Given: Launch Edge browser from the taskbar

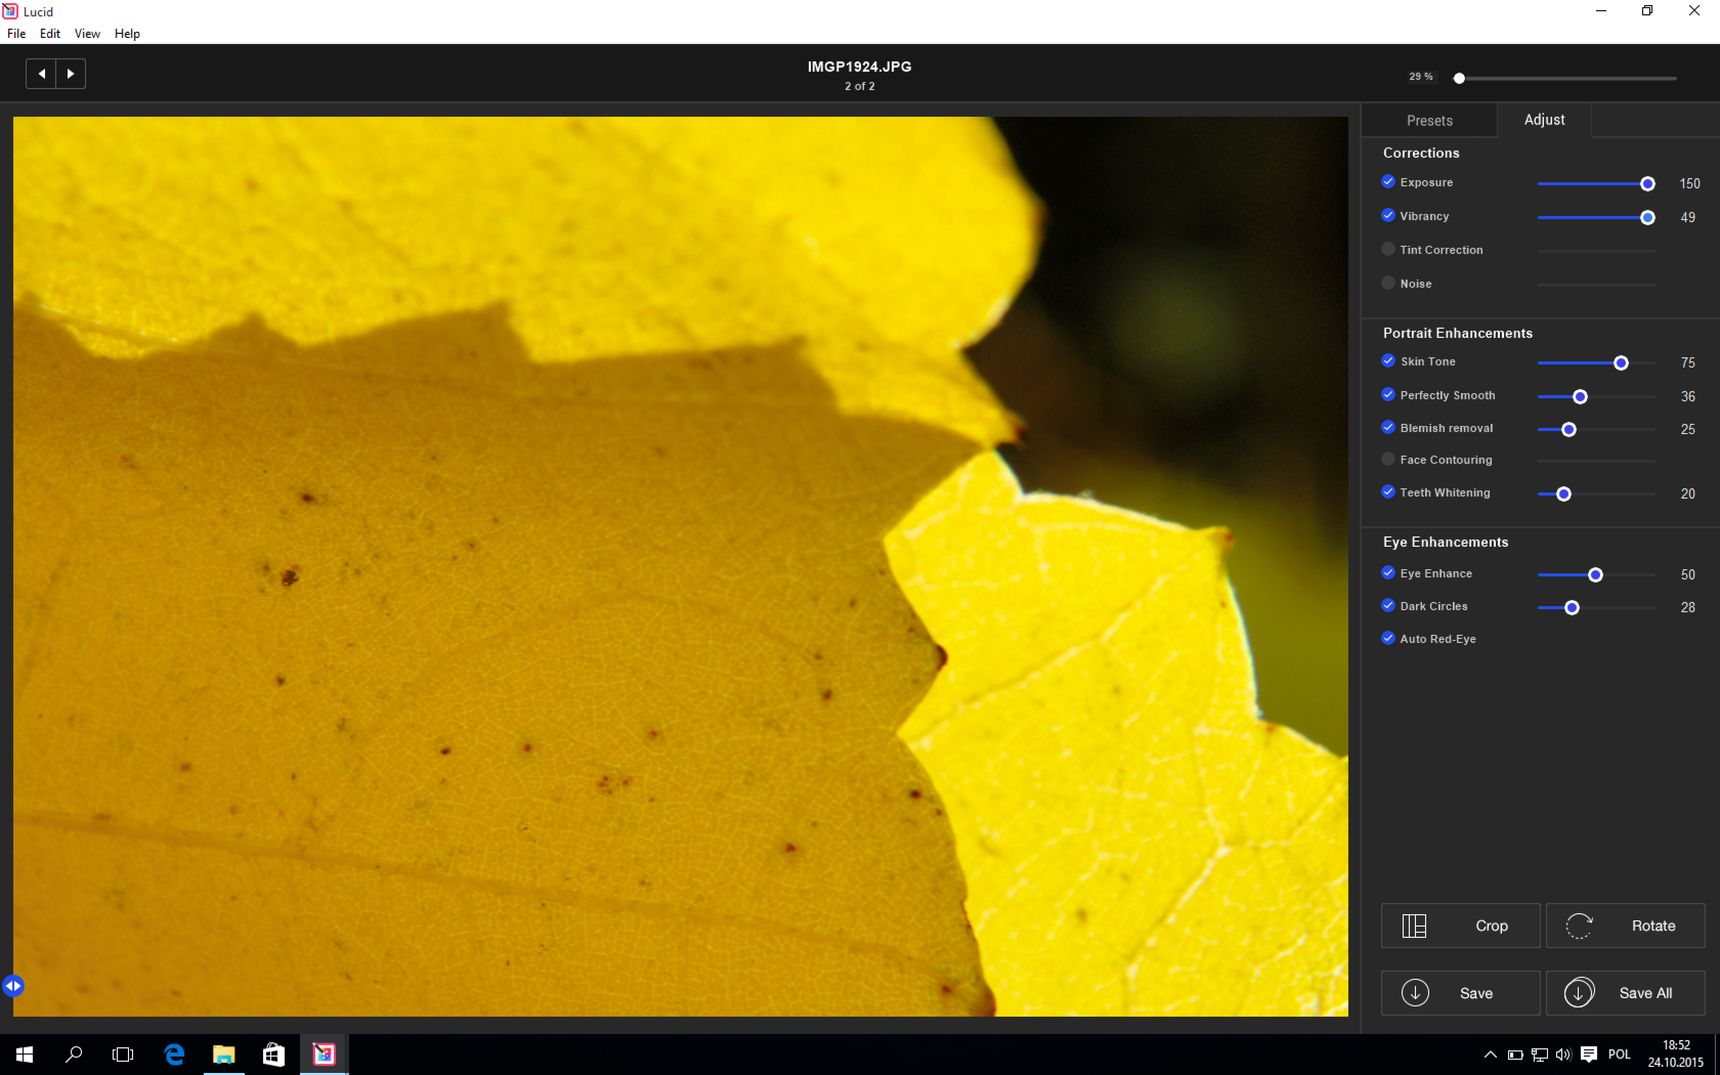Looking at the screenshot, I should tap(174, 1054).
